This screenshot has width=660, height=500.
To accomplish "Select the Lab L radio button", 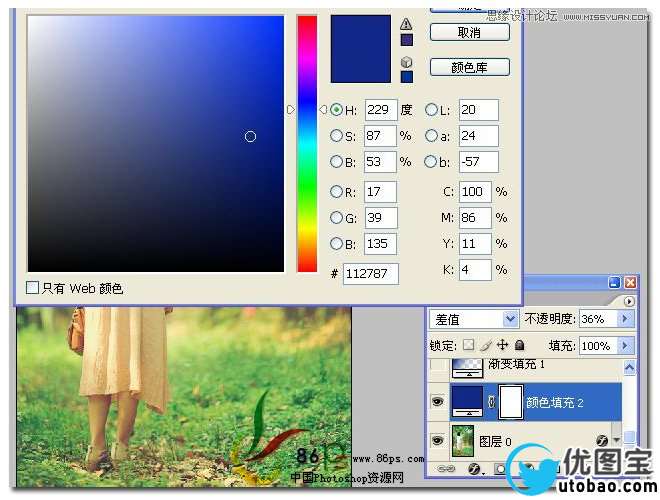I will point(431,110).
